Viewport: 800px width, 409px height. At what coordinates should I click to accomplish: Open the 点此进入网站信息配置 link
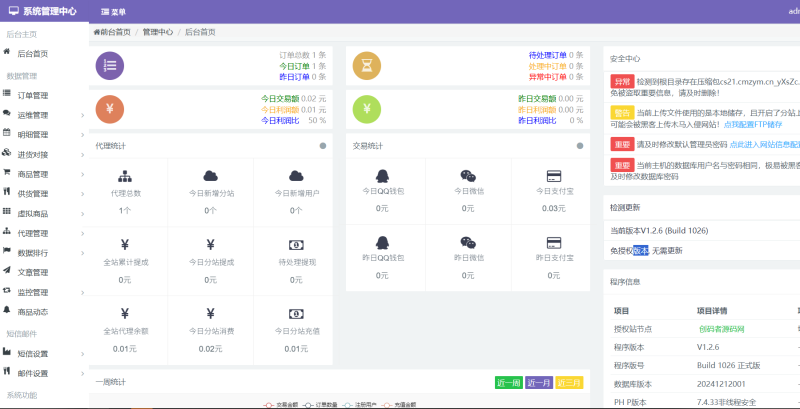tap(765, 144)
